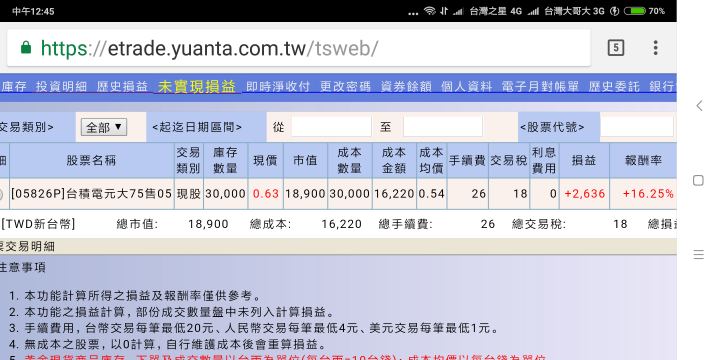The width and height of the screenshot is (720, 360).
Task: Click the 交易明細 section bar
Action: pos(338,247)
